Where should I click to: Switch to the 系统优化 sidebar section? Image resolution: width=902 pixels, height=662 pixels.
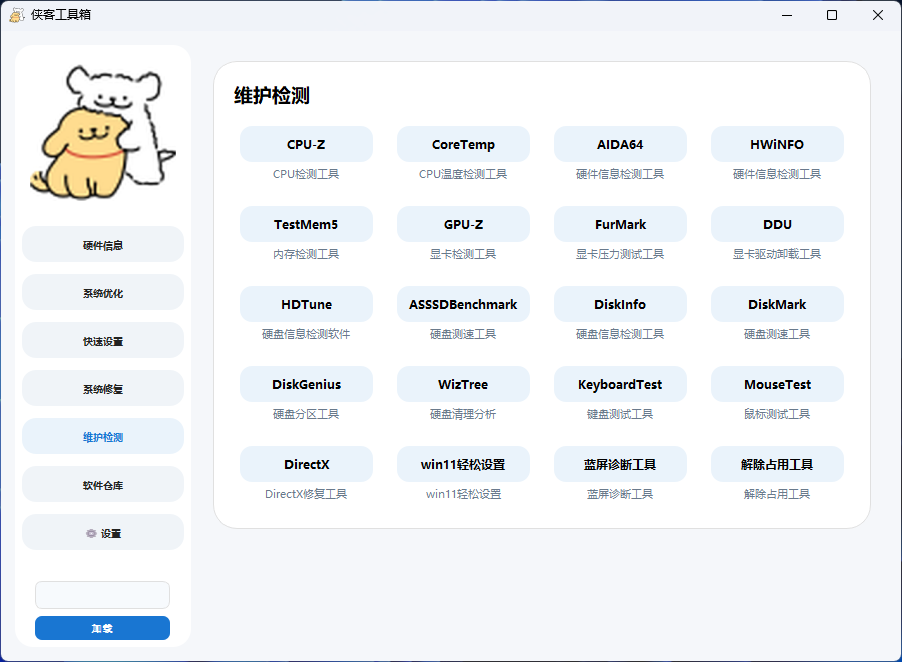pyautogui.click(x=103, y=293)
